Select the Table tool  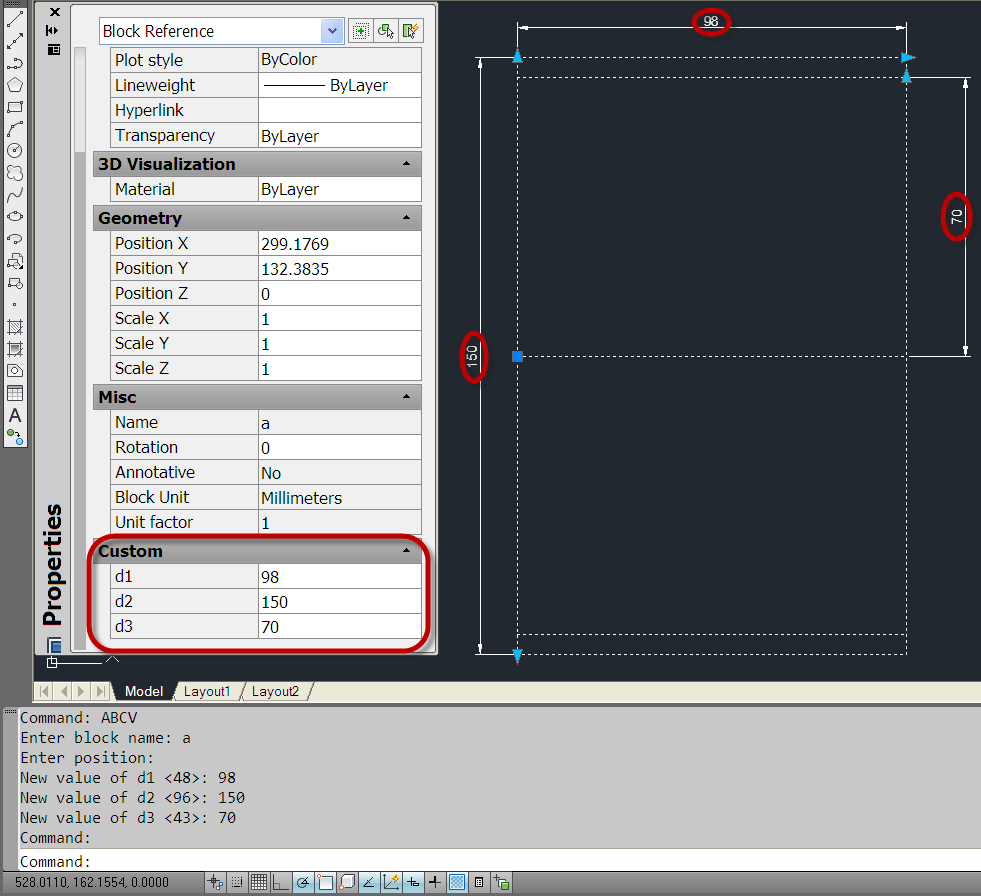click(x=14, y=393)
